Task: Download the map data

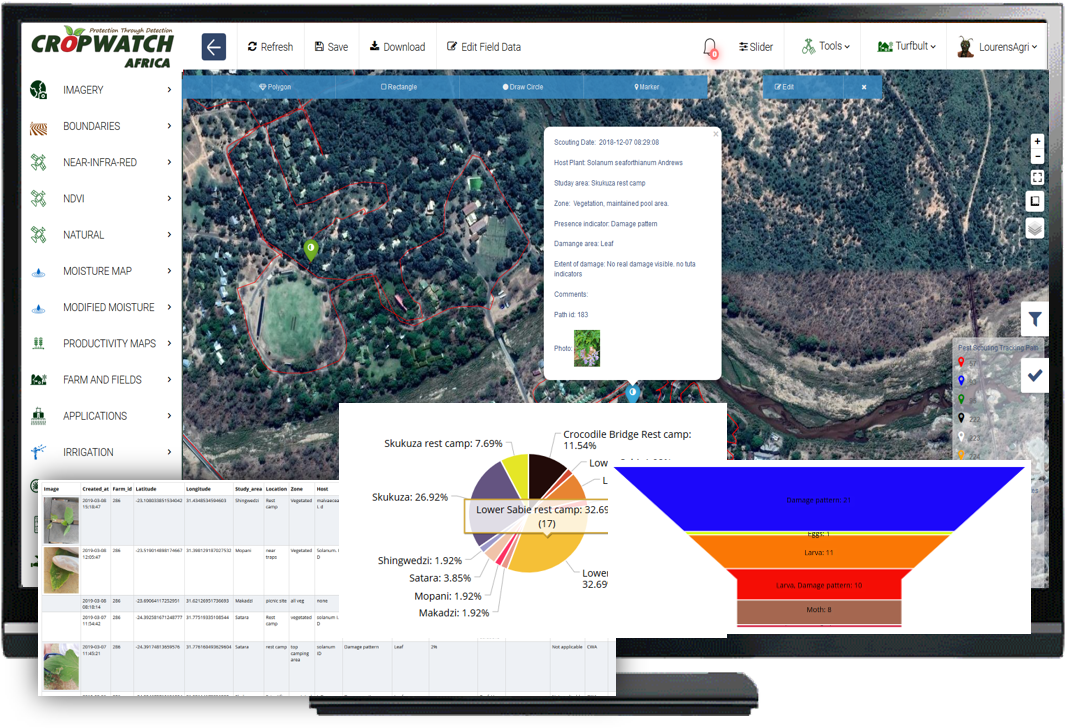Action: (398, 47)
